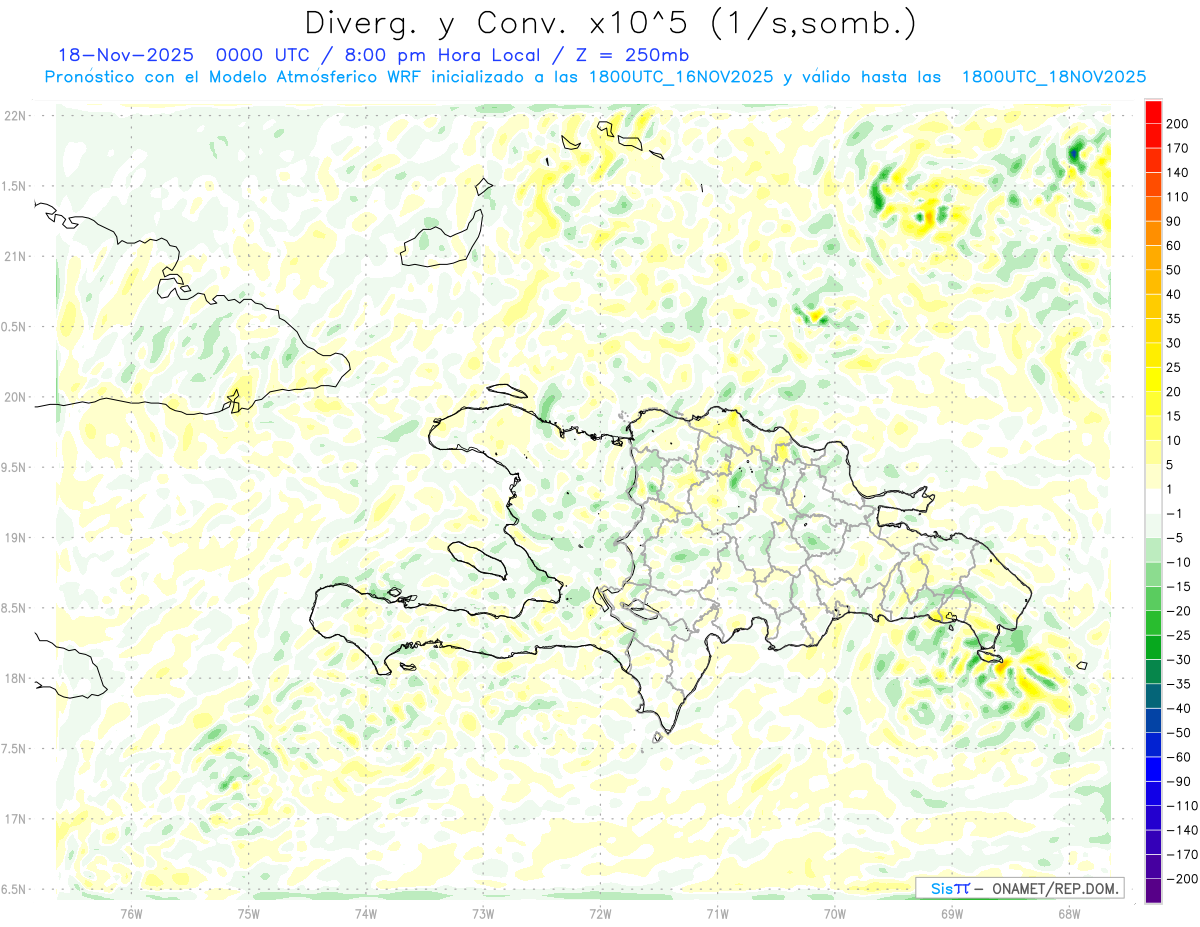Click the red legend segment above 200
The image size is (1200, 927).
pos(1153,111)
